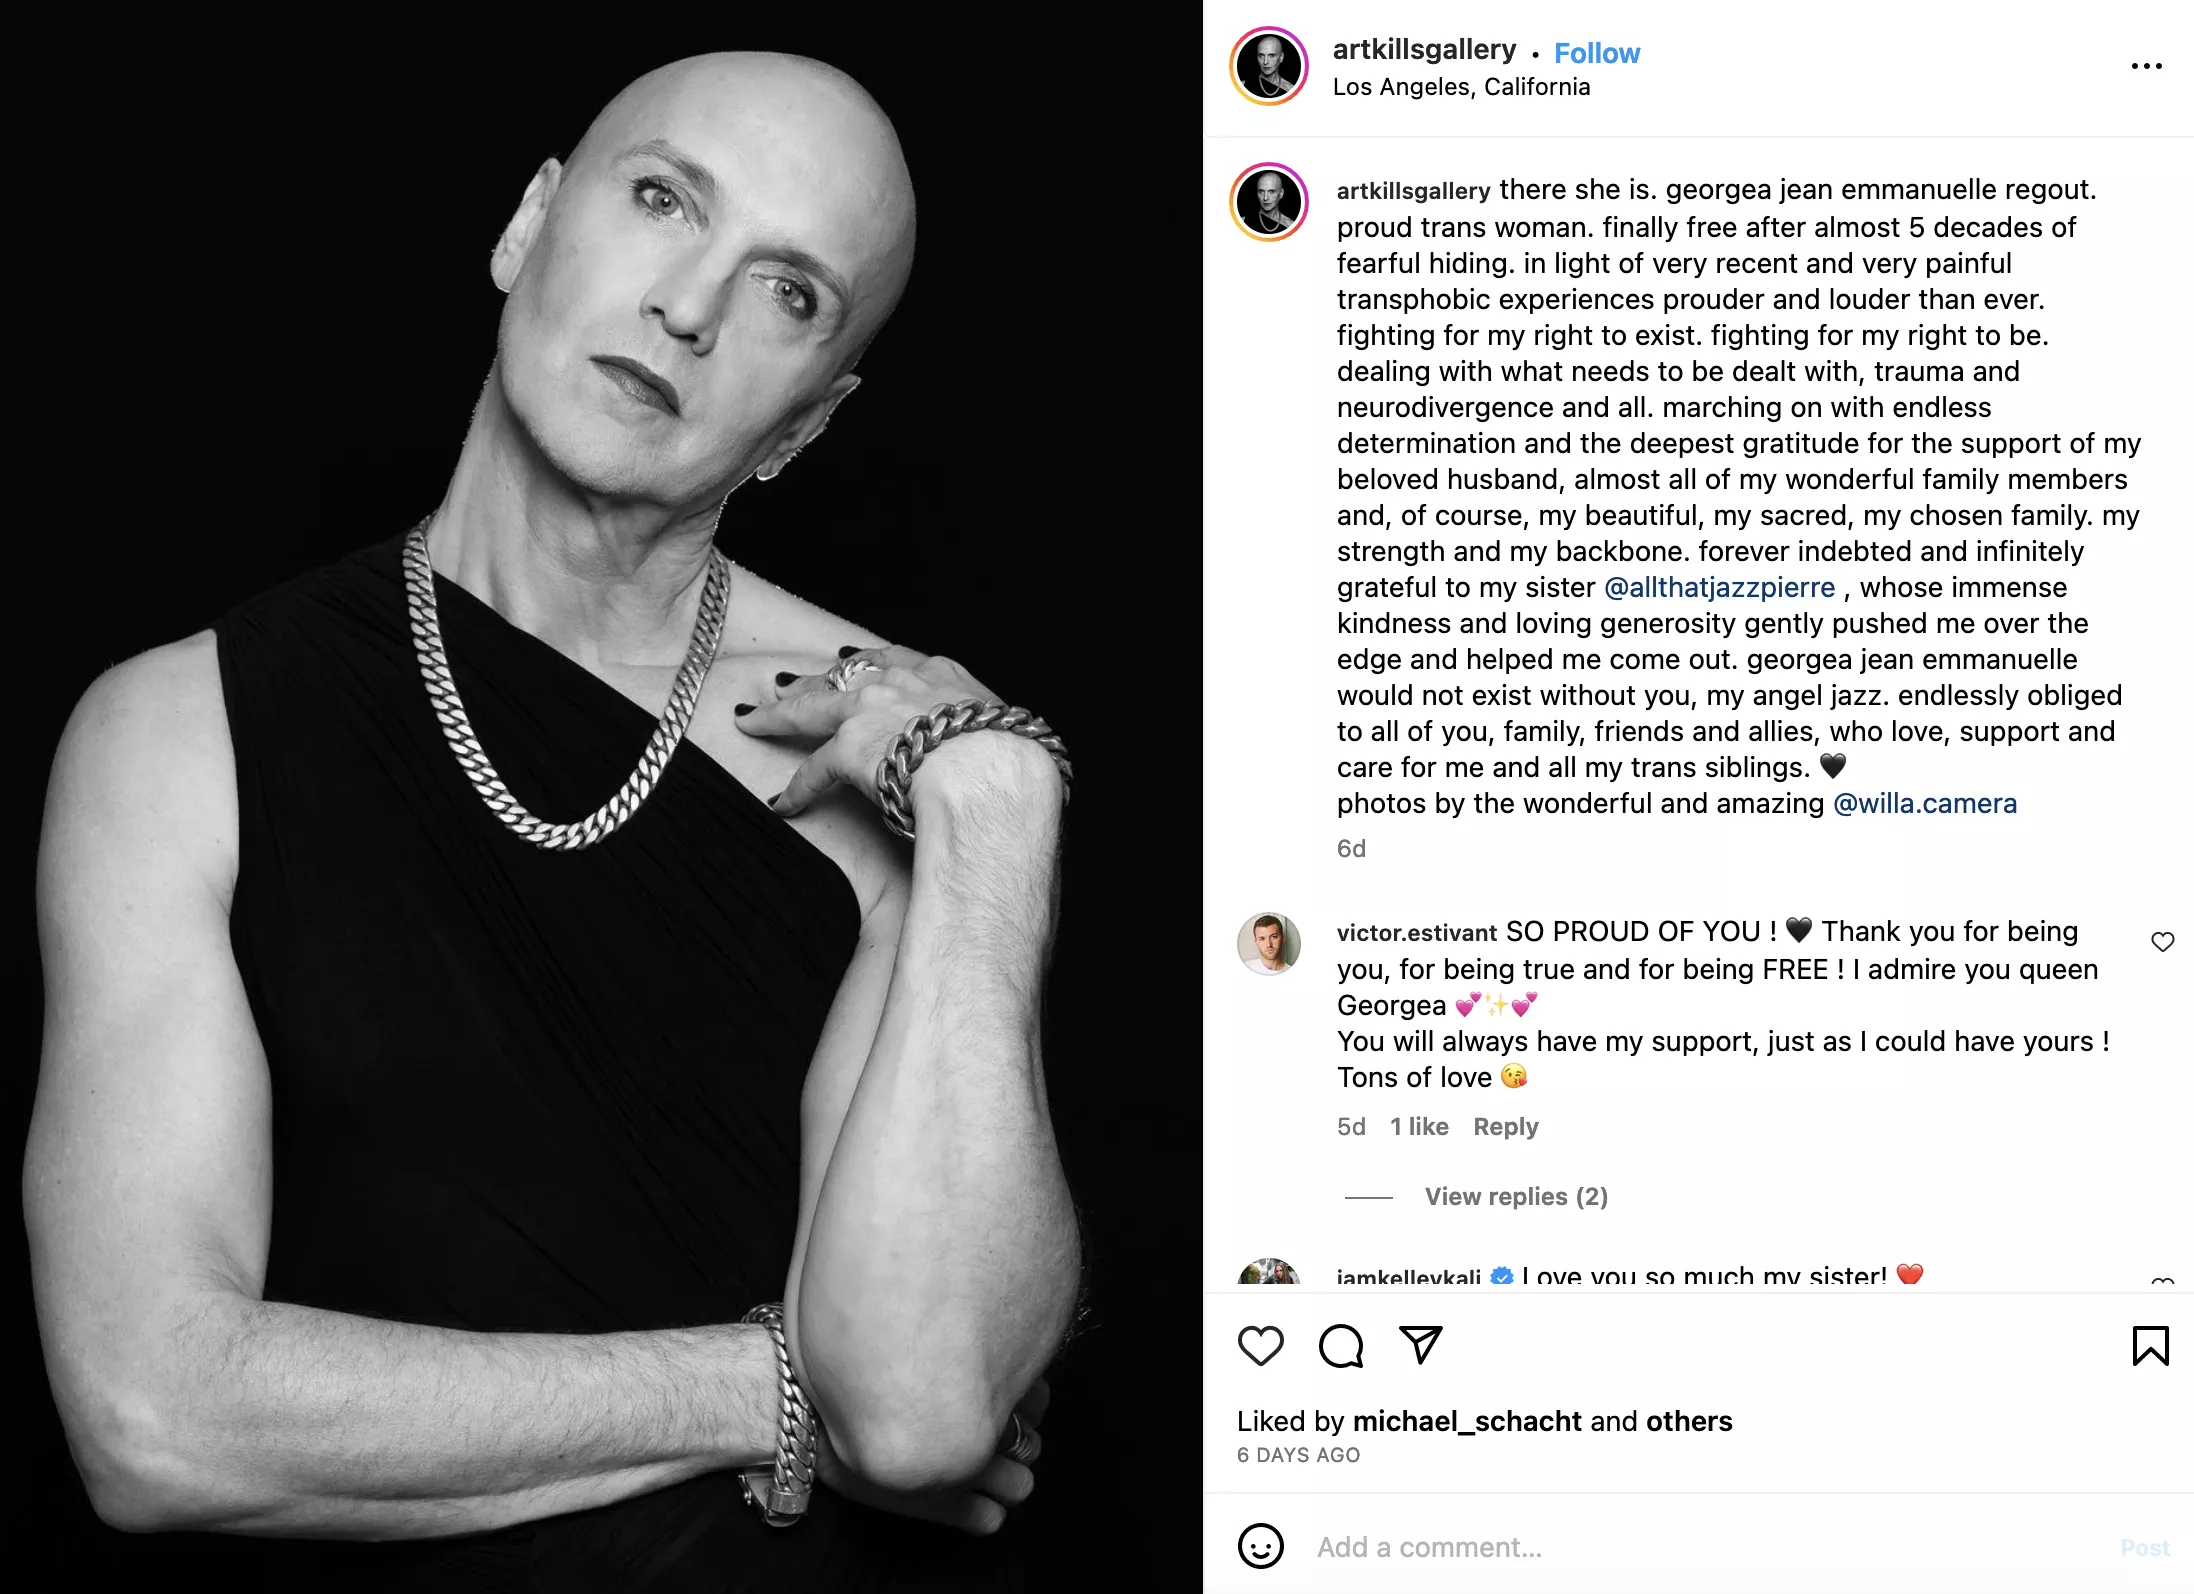
Task: Open the Los Angeles, California location
Action: [x=1461, y=87]
